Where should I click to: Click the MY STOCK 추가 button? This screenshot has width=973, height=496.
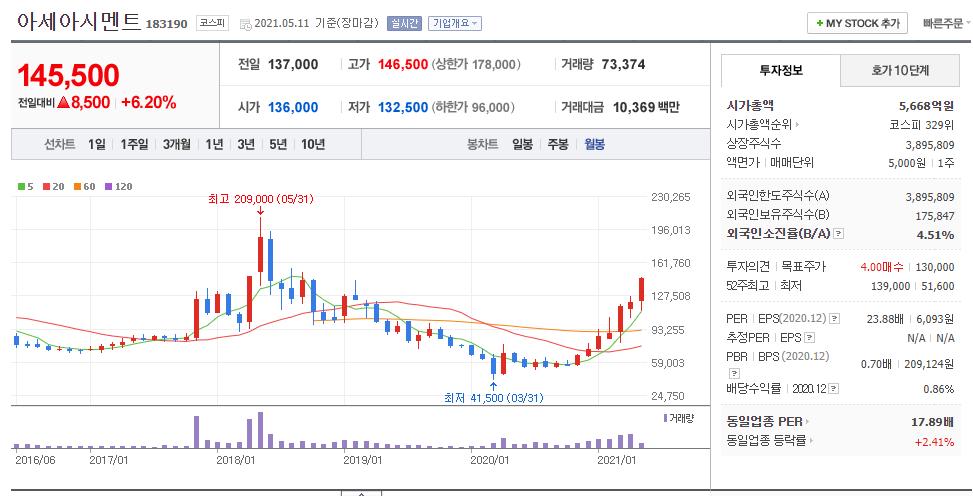click(x=858, y=23)
